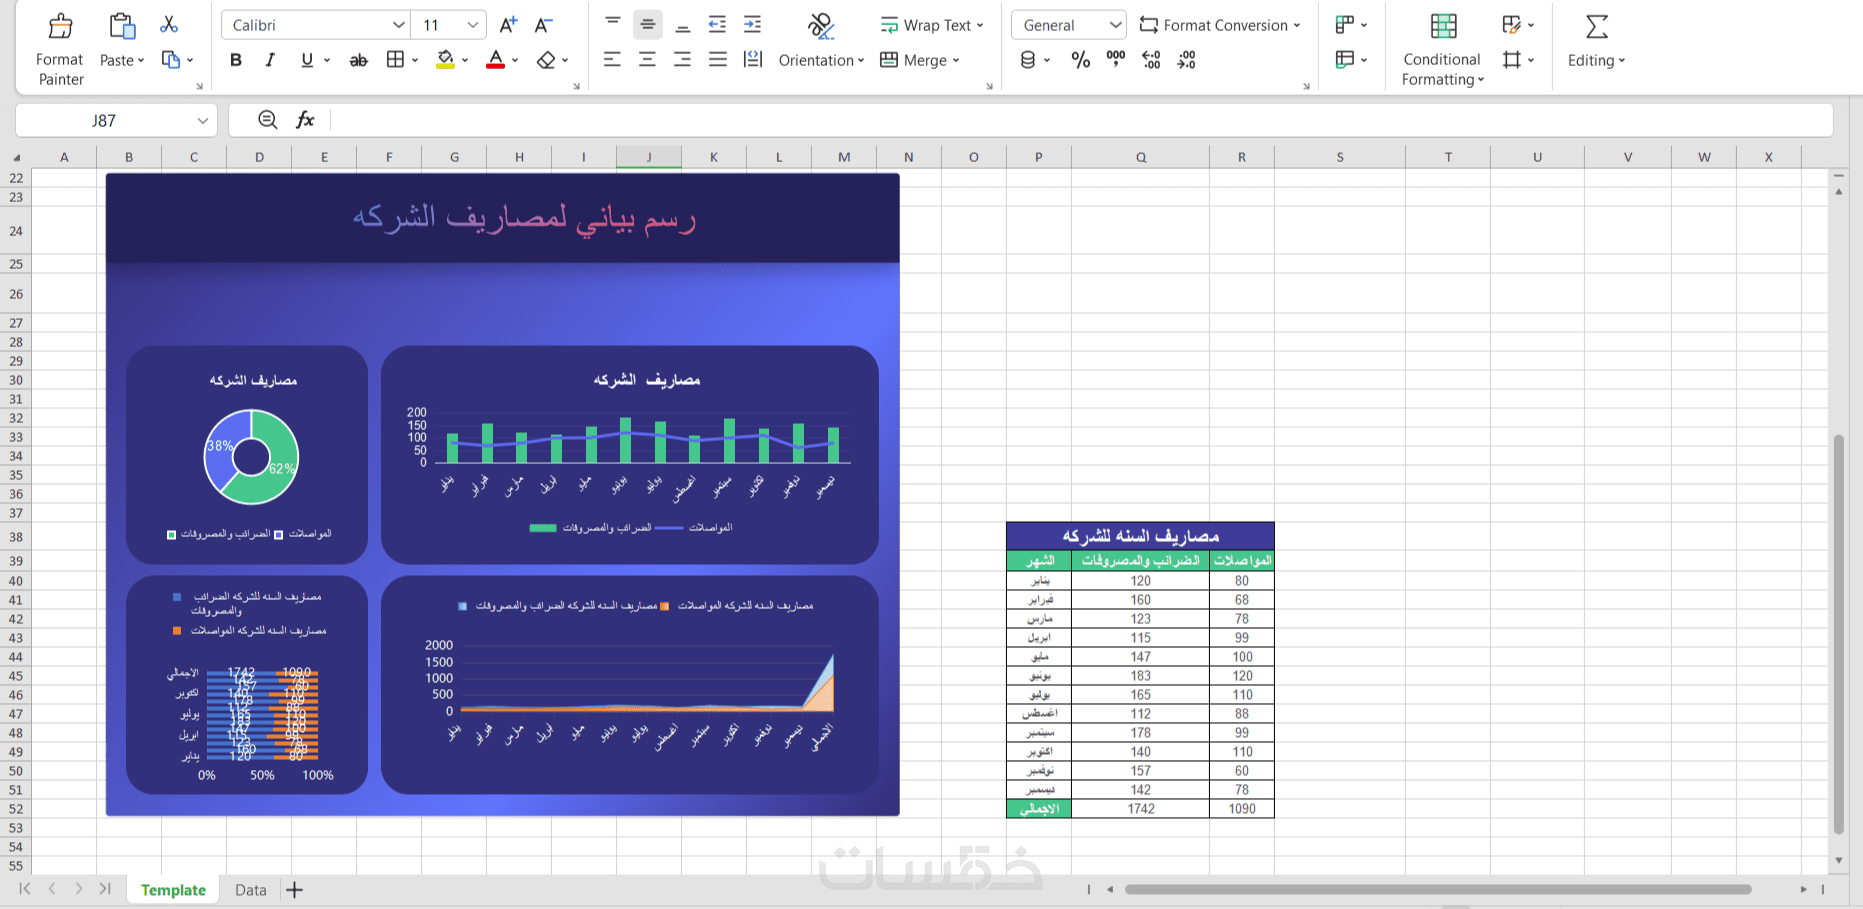Click the Select All corner button
The width and height of the screenshot is (1863, 909).
click(16, 157)
